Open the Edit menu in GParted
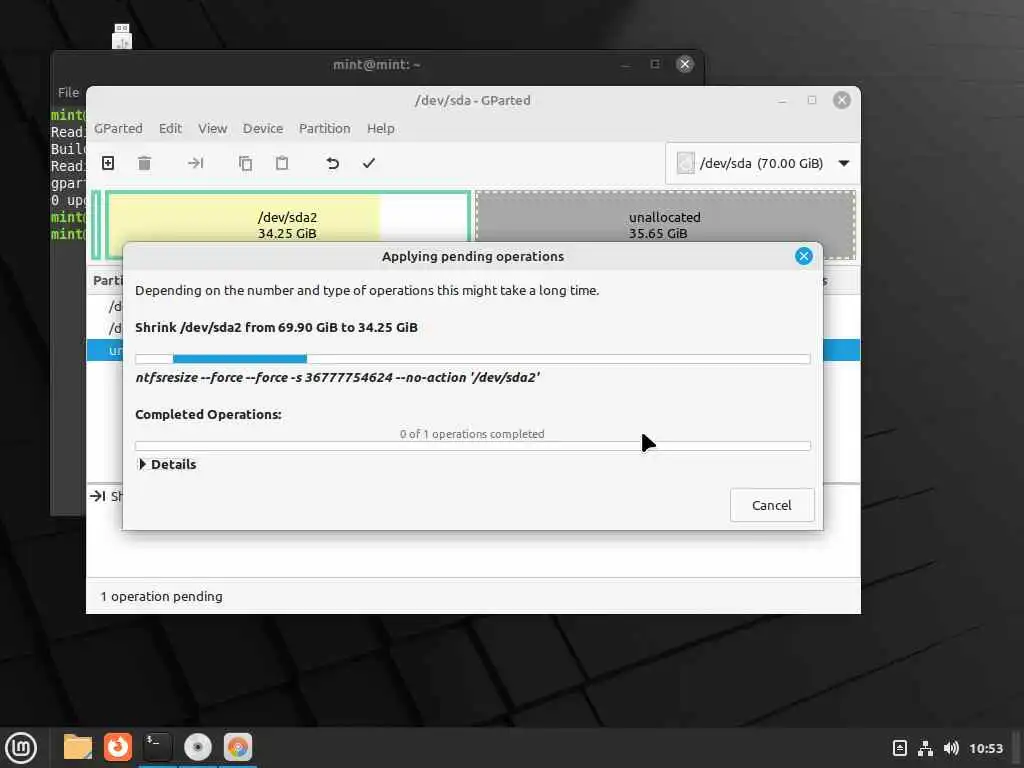Image resolution: width=1024 pixels, height=768 pixels. point(170,129)
